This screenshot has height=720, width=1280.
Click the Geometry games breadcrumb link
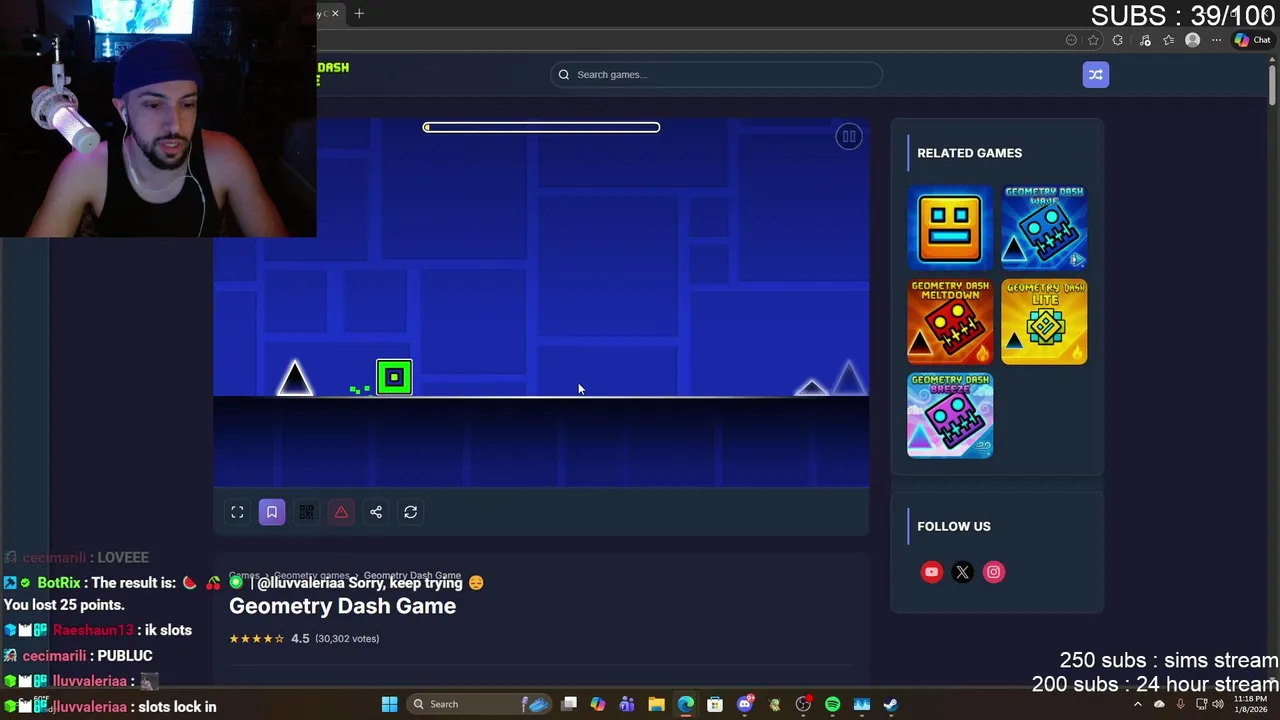pyautogui.click(x=311, y=576)
